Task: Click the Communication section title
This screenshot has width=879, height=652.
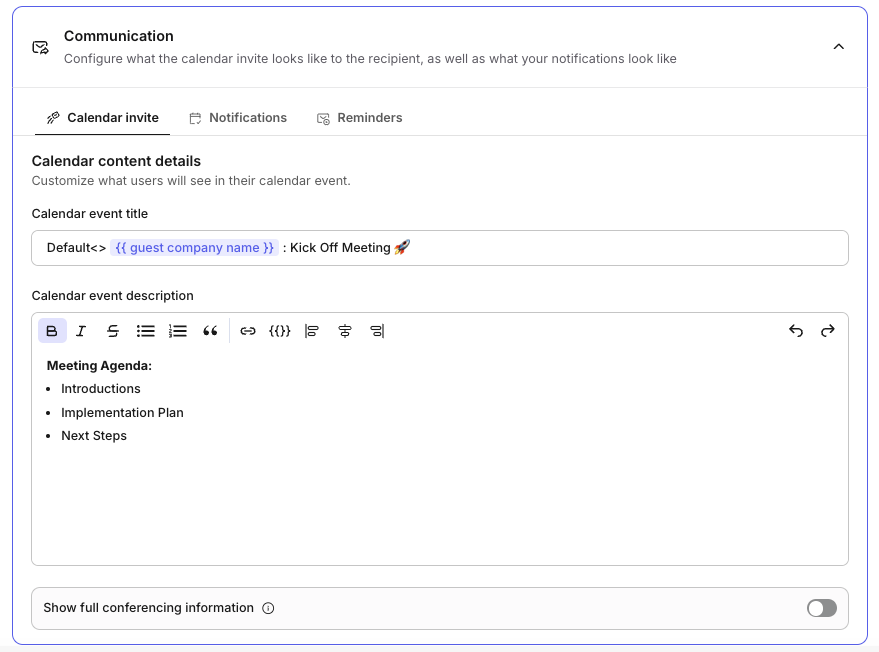Action: coord(119,36)
